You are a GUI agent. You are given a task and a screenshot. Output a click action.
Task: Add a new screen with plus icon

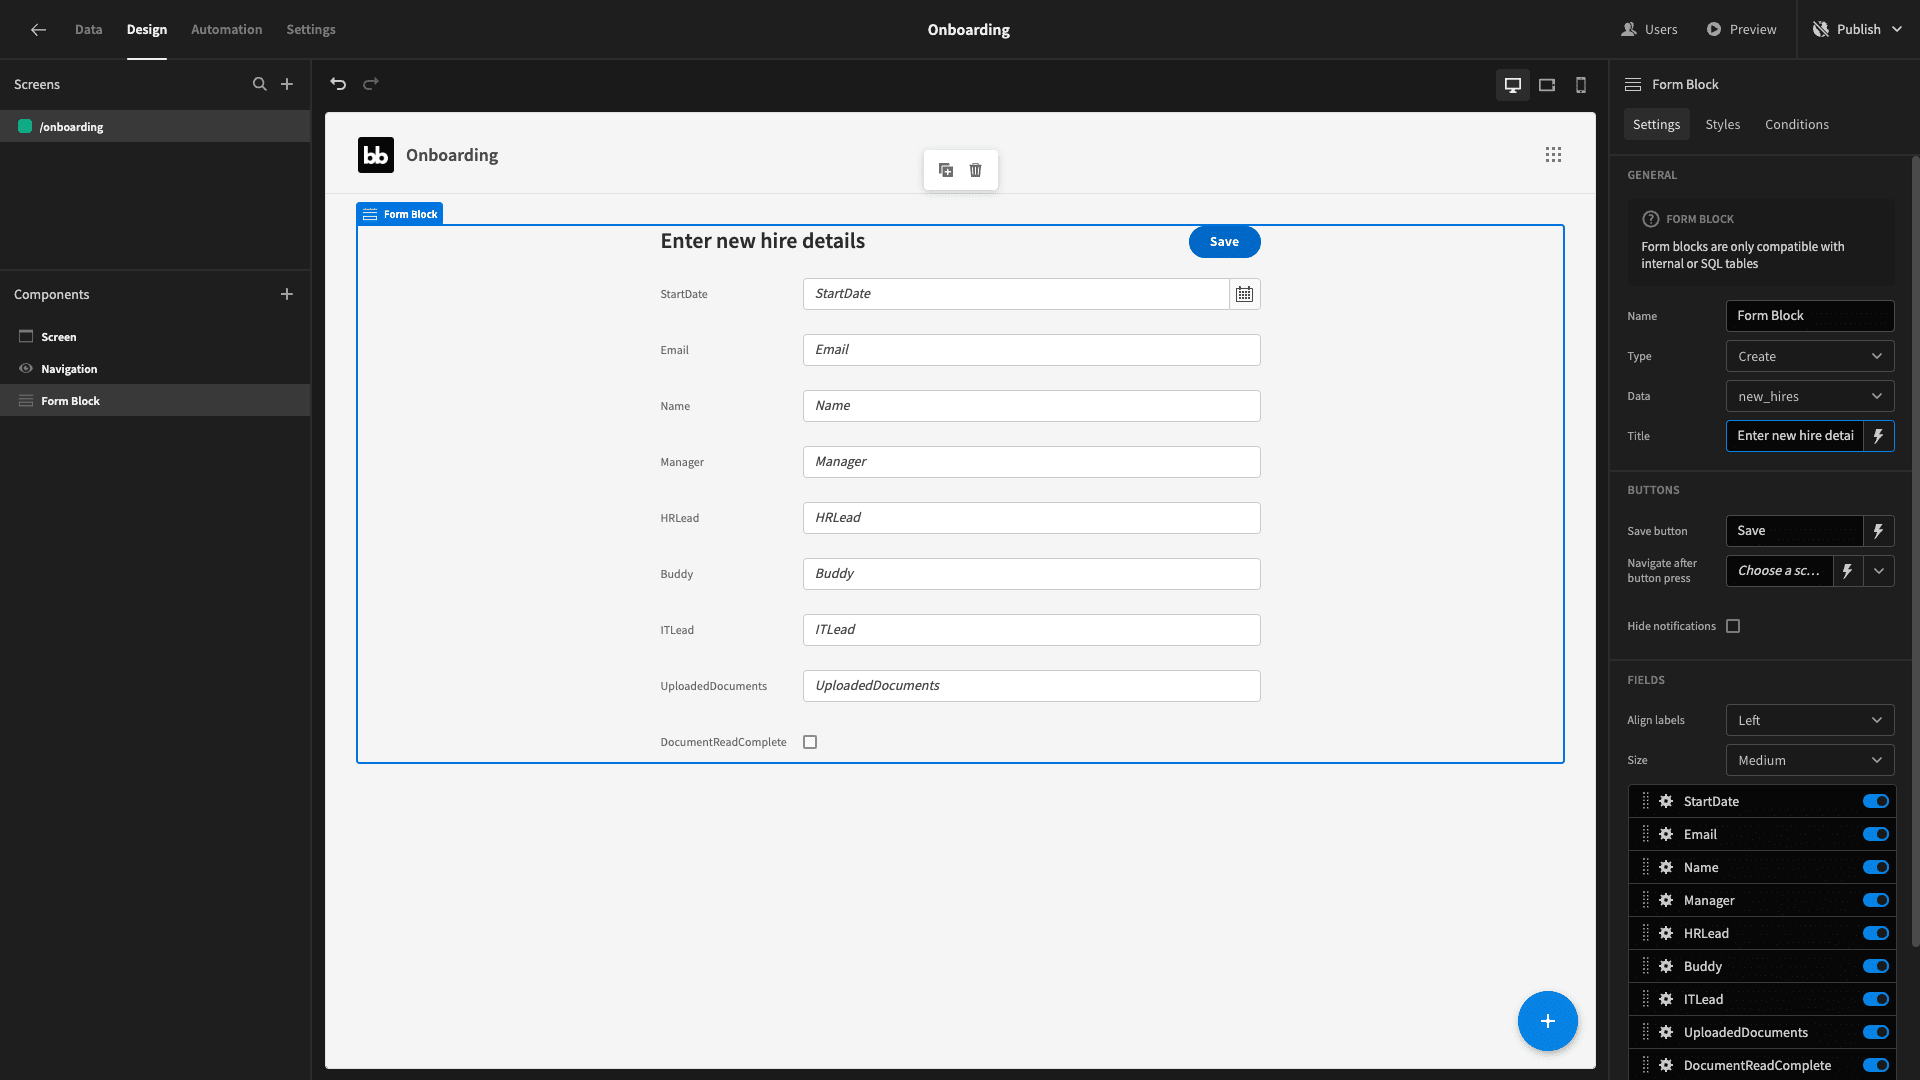click(287, 85)
